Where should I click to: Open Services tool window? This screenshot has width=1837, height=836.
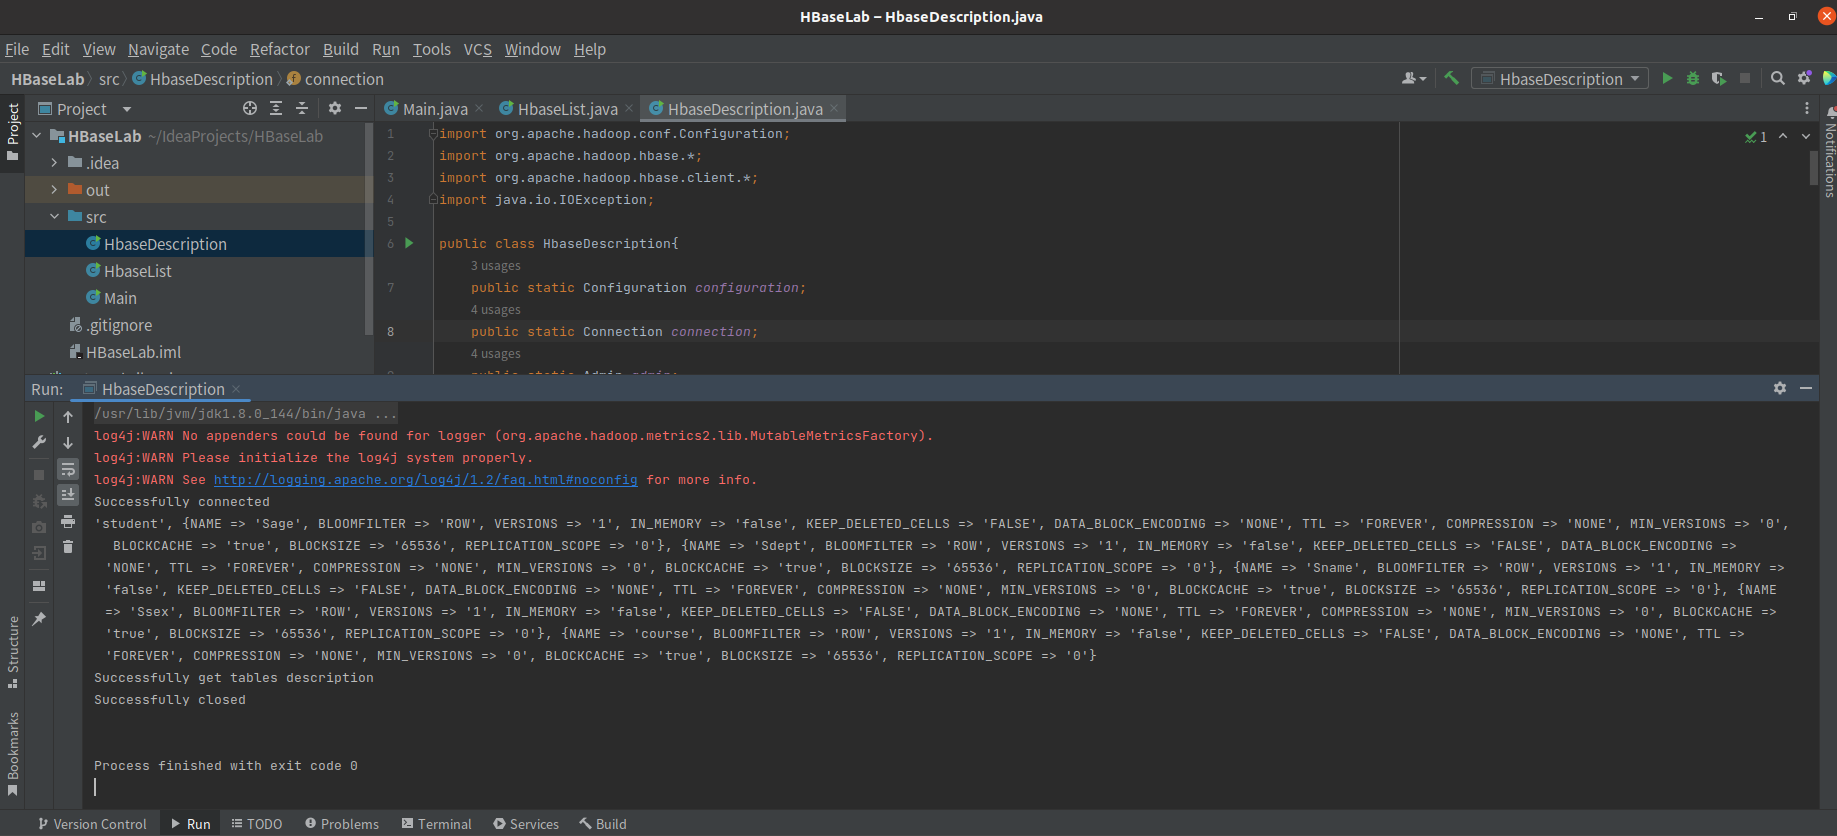point(526,824)
